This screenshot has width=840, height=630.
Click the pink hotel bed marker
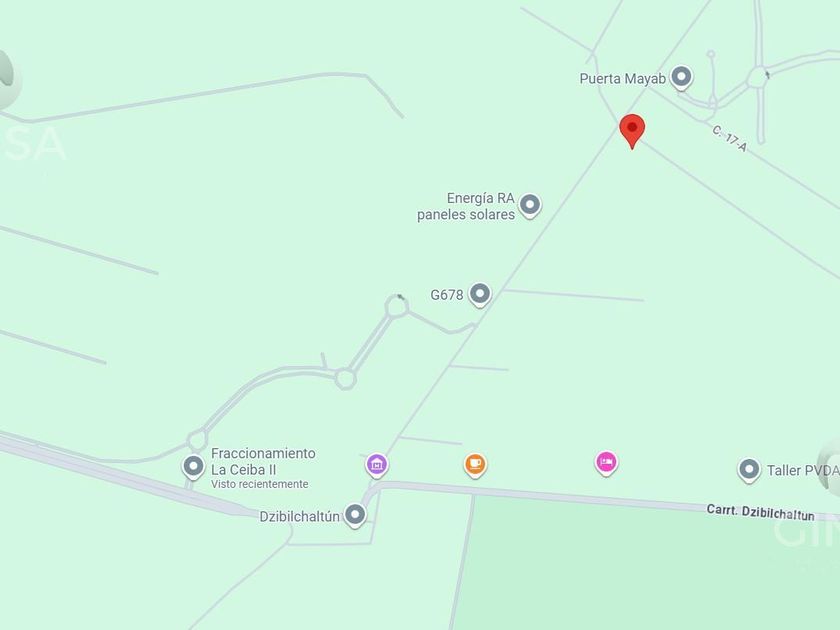click(606, 463)
